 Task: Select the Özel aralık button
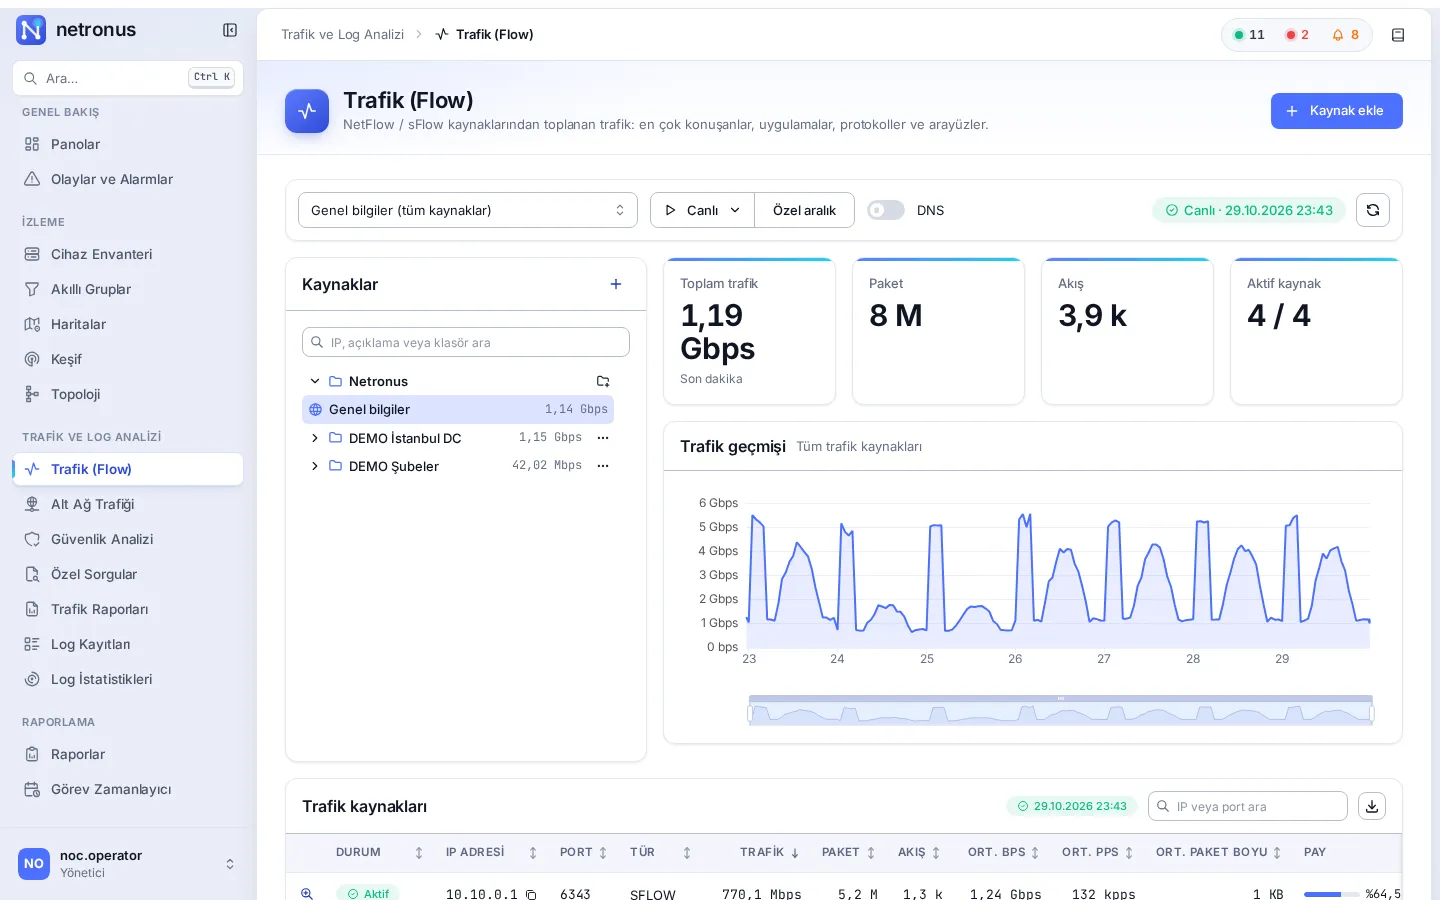[804, 210]
